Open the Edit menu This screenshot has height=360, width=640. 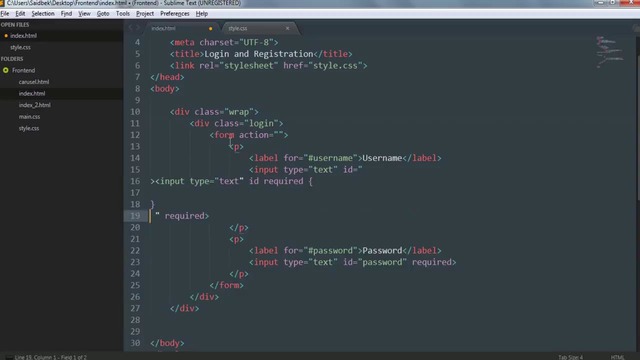(x=20, y=13)
